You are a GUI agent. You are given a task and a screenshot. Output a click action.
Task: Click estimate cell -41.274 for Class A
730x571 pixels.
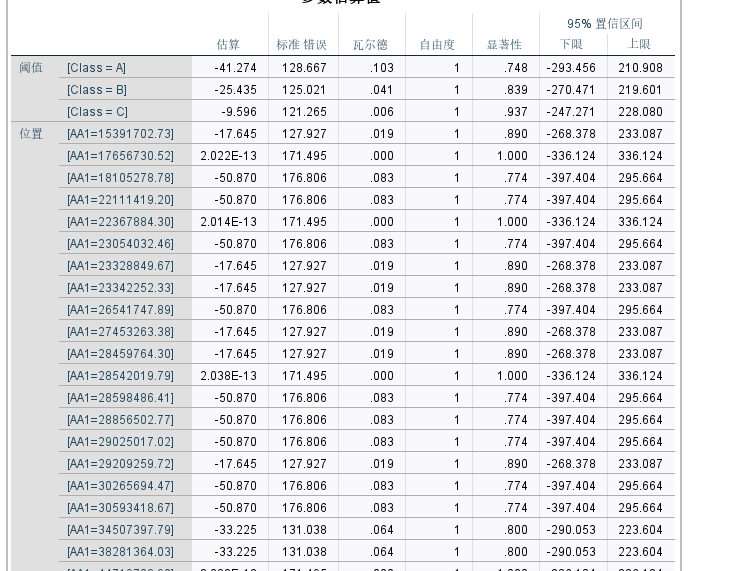coord(236,68)
